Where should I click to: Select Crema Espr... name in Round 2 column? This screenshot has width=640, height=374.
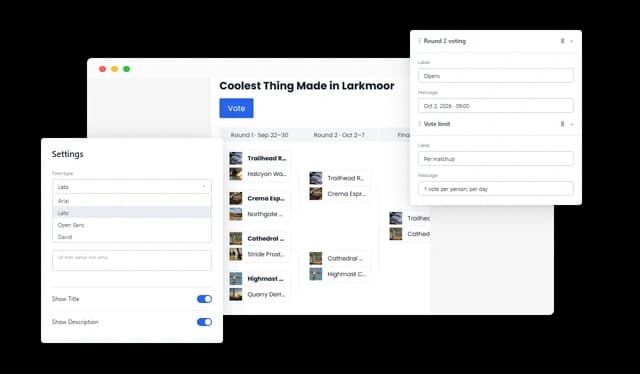pos(346,194)
